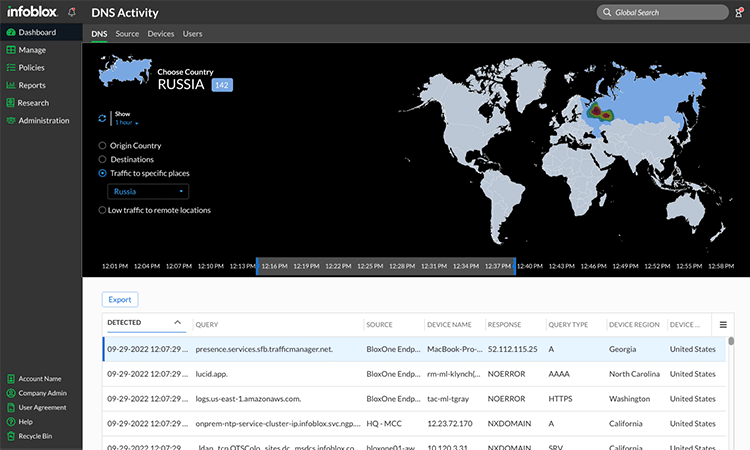Select Traffic to specific places option
The image size is (750, 450).
[x=102, y=173]
